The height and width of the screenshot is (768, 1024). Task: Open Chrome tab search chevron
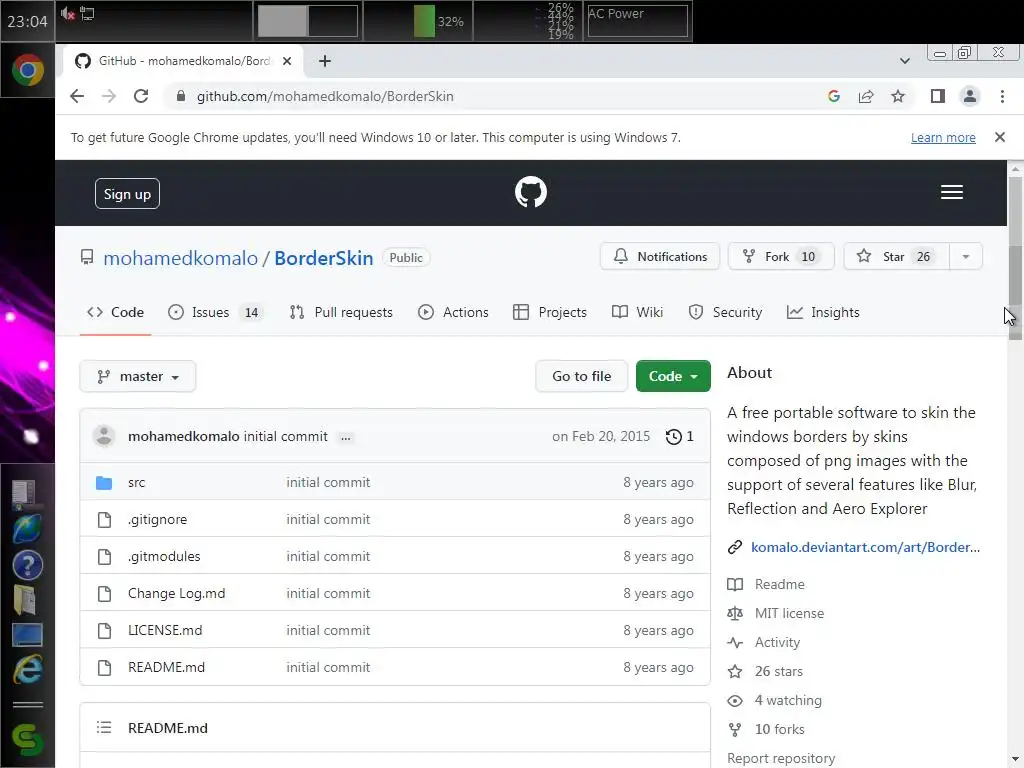pyautogui.click(x=904, y=61)
